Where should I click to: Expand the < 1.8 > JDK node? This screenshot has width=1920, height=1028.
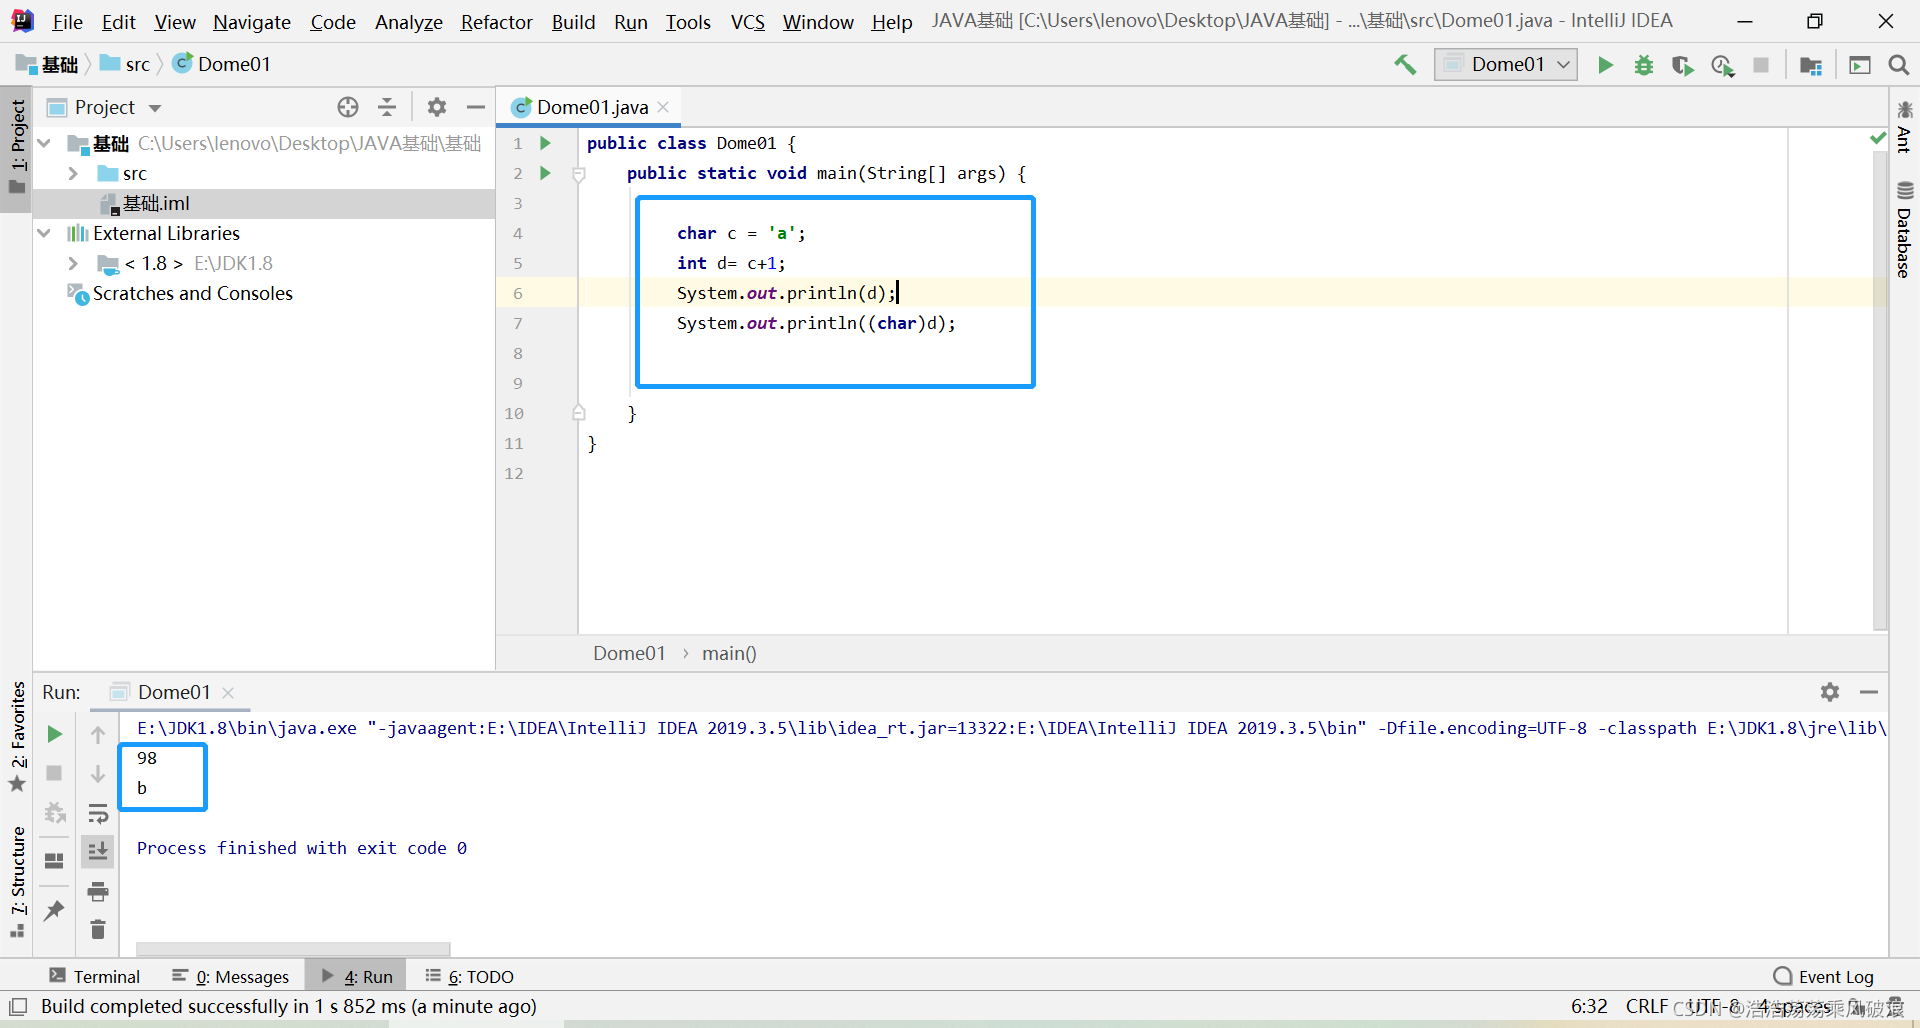pos(73,264)
